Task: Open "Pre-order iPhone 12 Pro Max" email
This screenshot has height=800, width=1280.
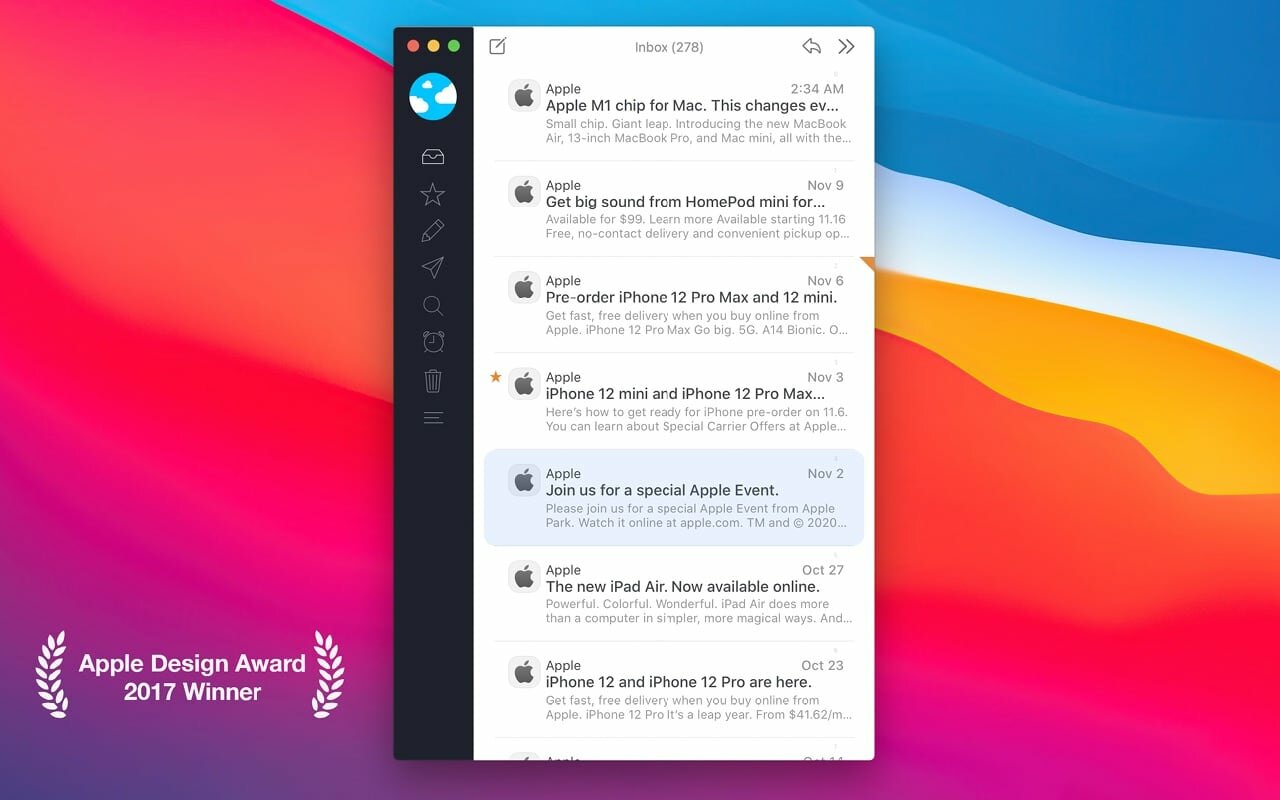Action: (674, 305)
